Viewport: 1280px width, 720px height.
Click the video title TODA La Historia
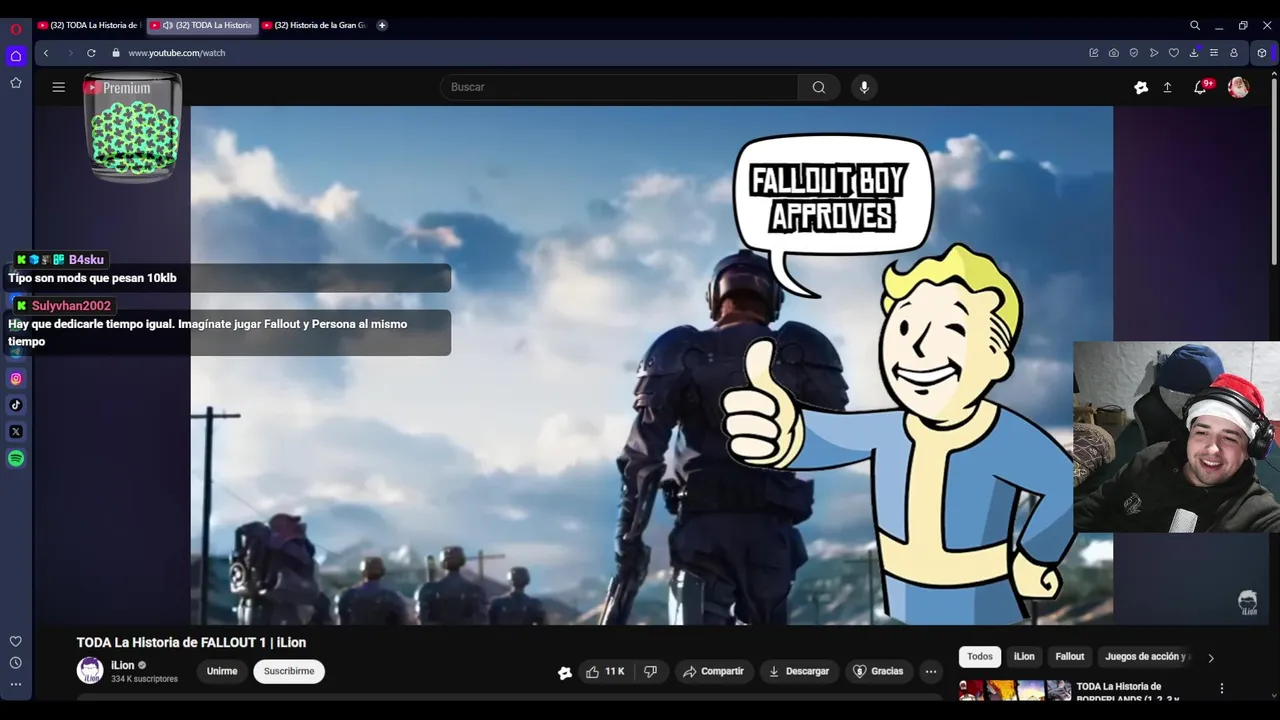point(191,643)
